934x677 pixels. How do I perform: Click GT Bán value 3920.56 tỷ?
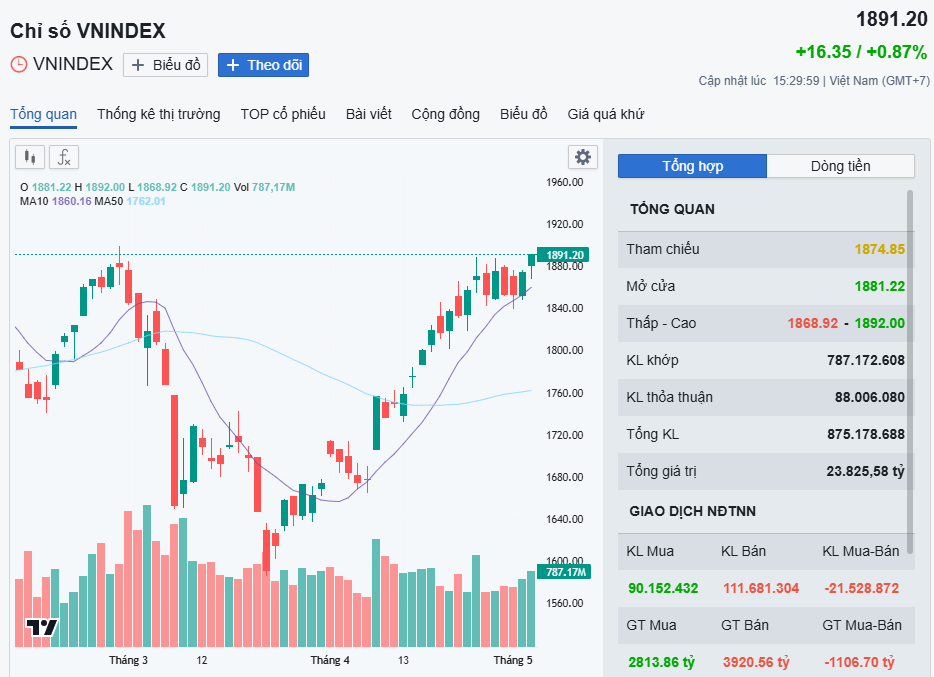point(756,662)
